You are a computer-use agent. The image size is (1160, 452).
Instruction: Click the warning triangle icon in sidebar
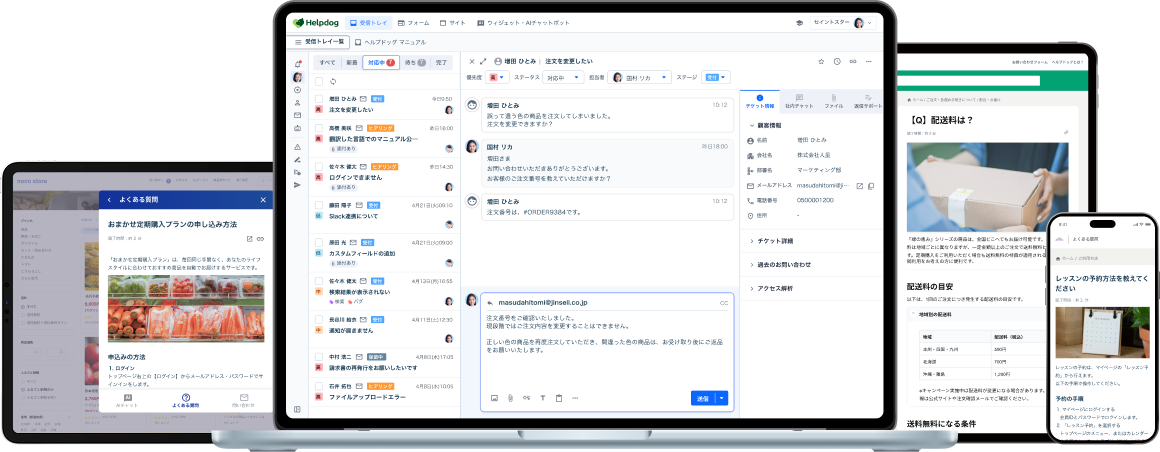click(x=298, y=146)
